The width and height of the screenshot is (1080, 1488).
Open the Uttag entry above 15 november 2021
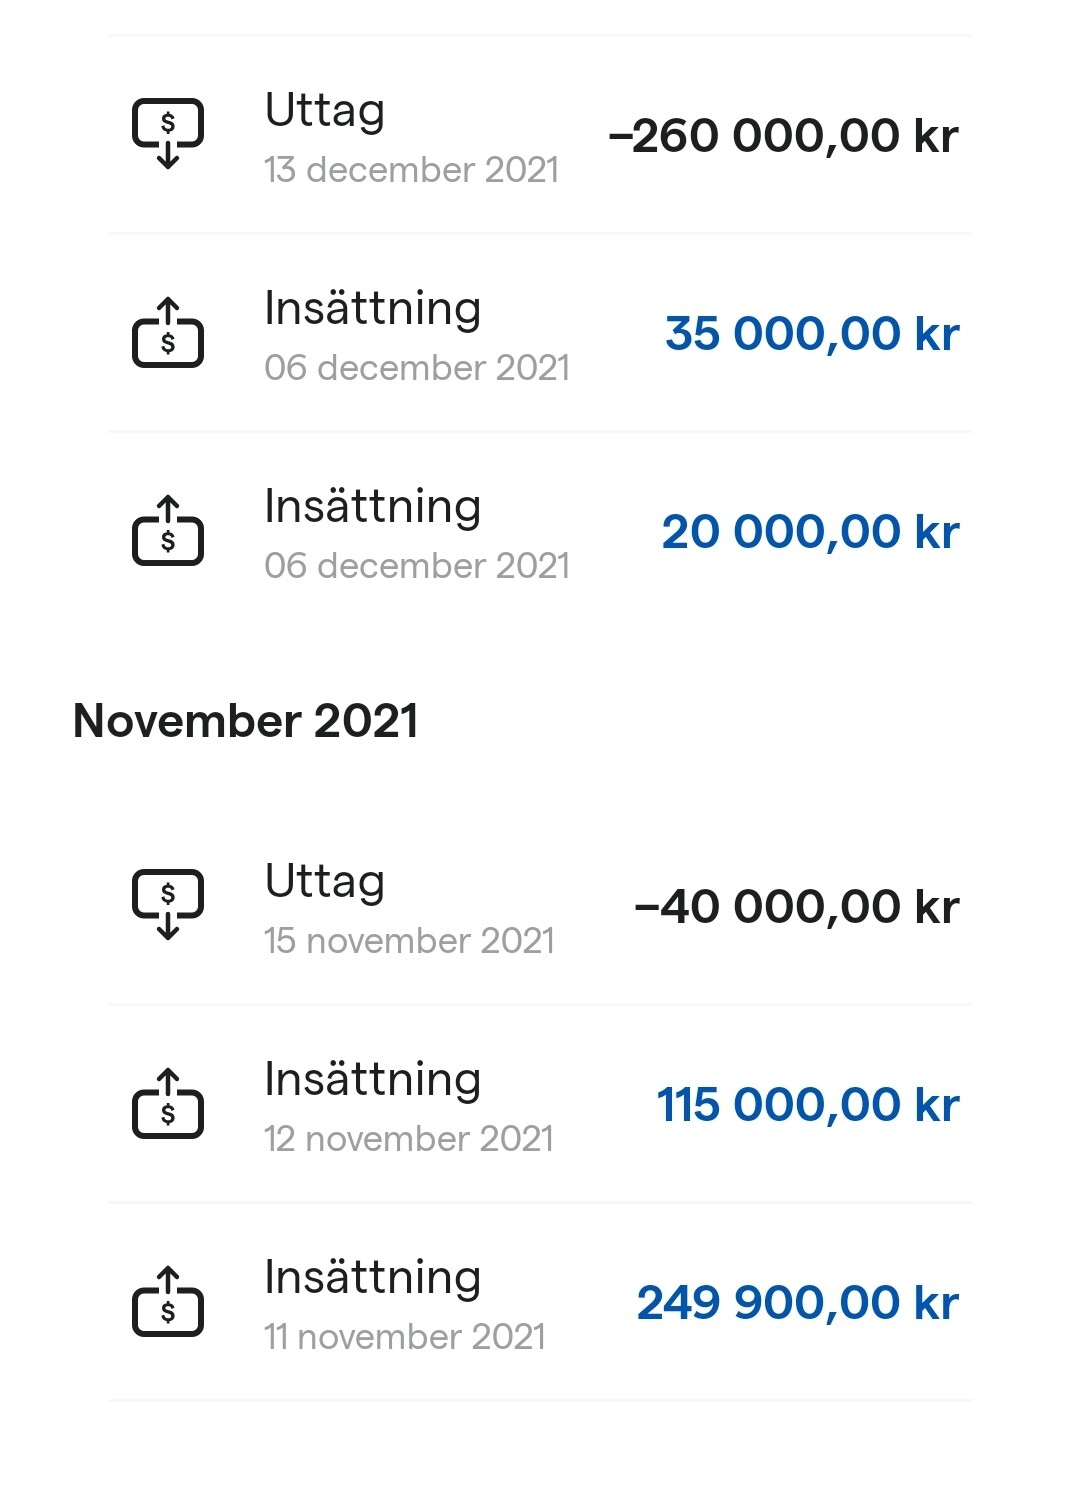[325, 881]
